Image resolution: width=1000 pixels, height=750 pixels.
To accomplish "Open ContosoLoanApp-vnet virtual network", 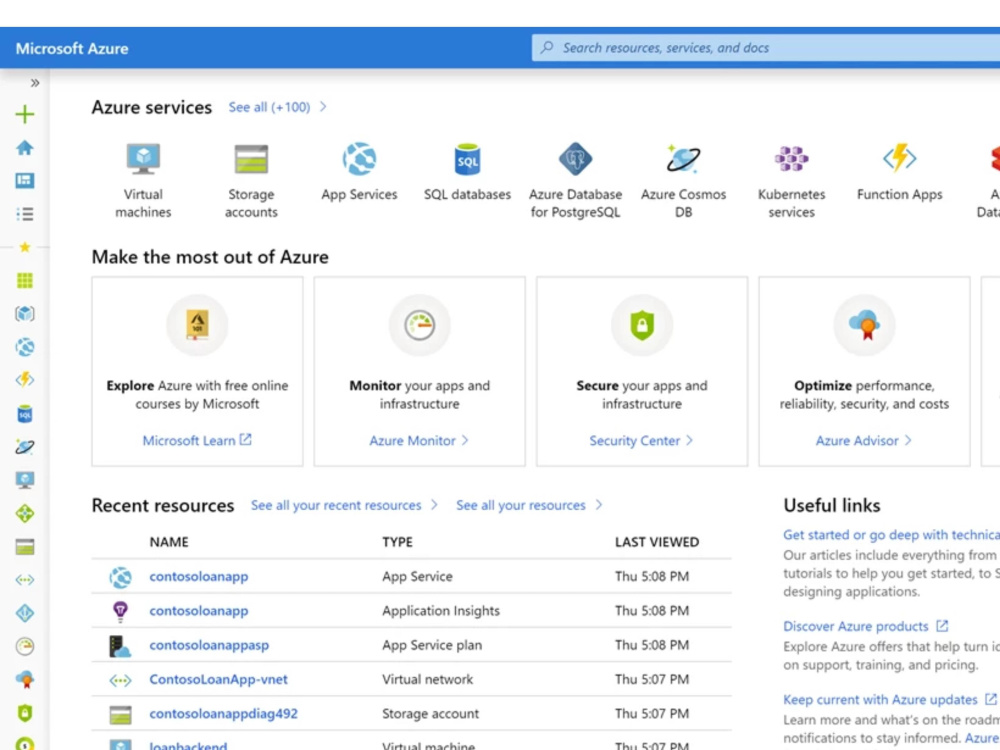I will click(x=219, y=679).
